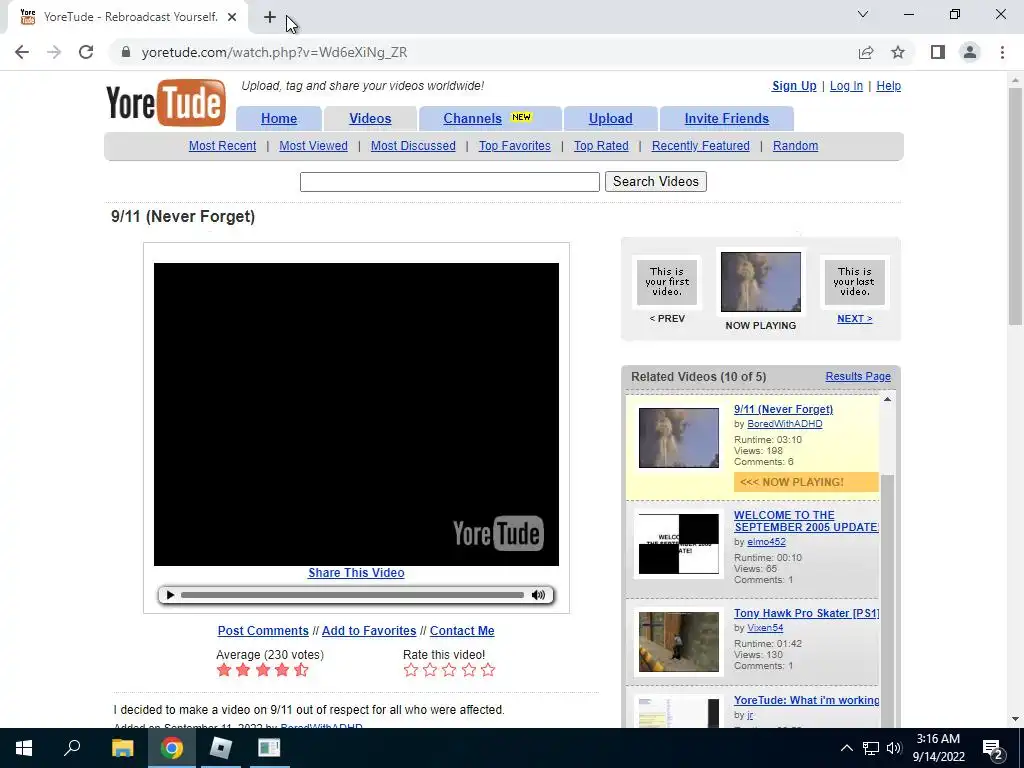
Task: Click the Search Videos button
Action: point(656,182)
